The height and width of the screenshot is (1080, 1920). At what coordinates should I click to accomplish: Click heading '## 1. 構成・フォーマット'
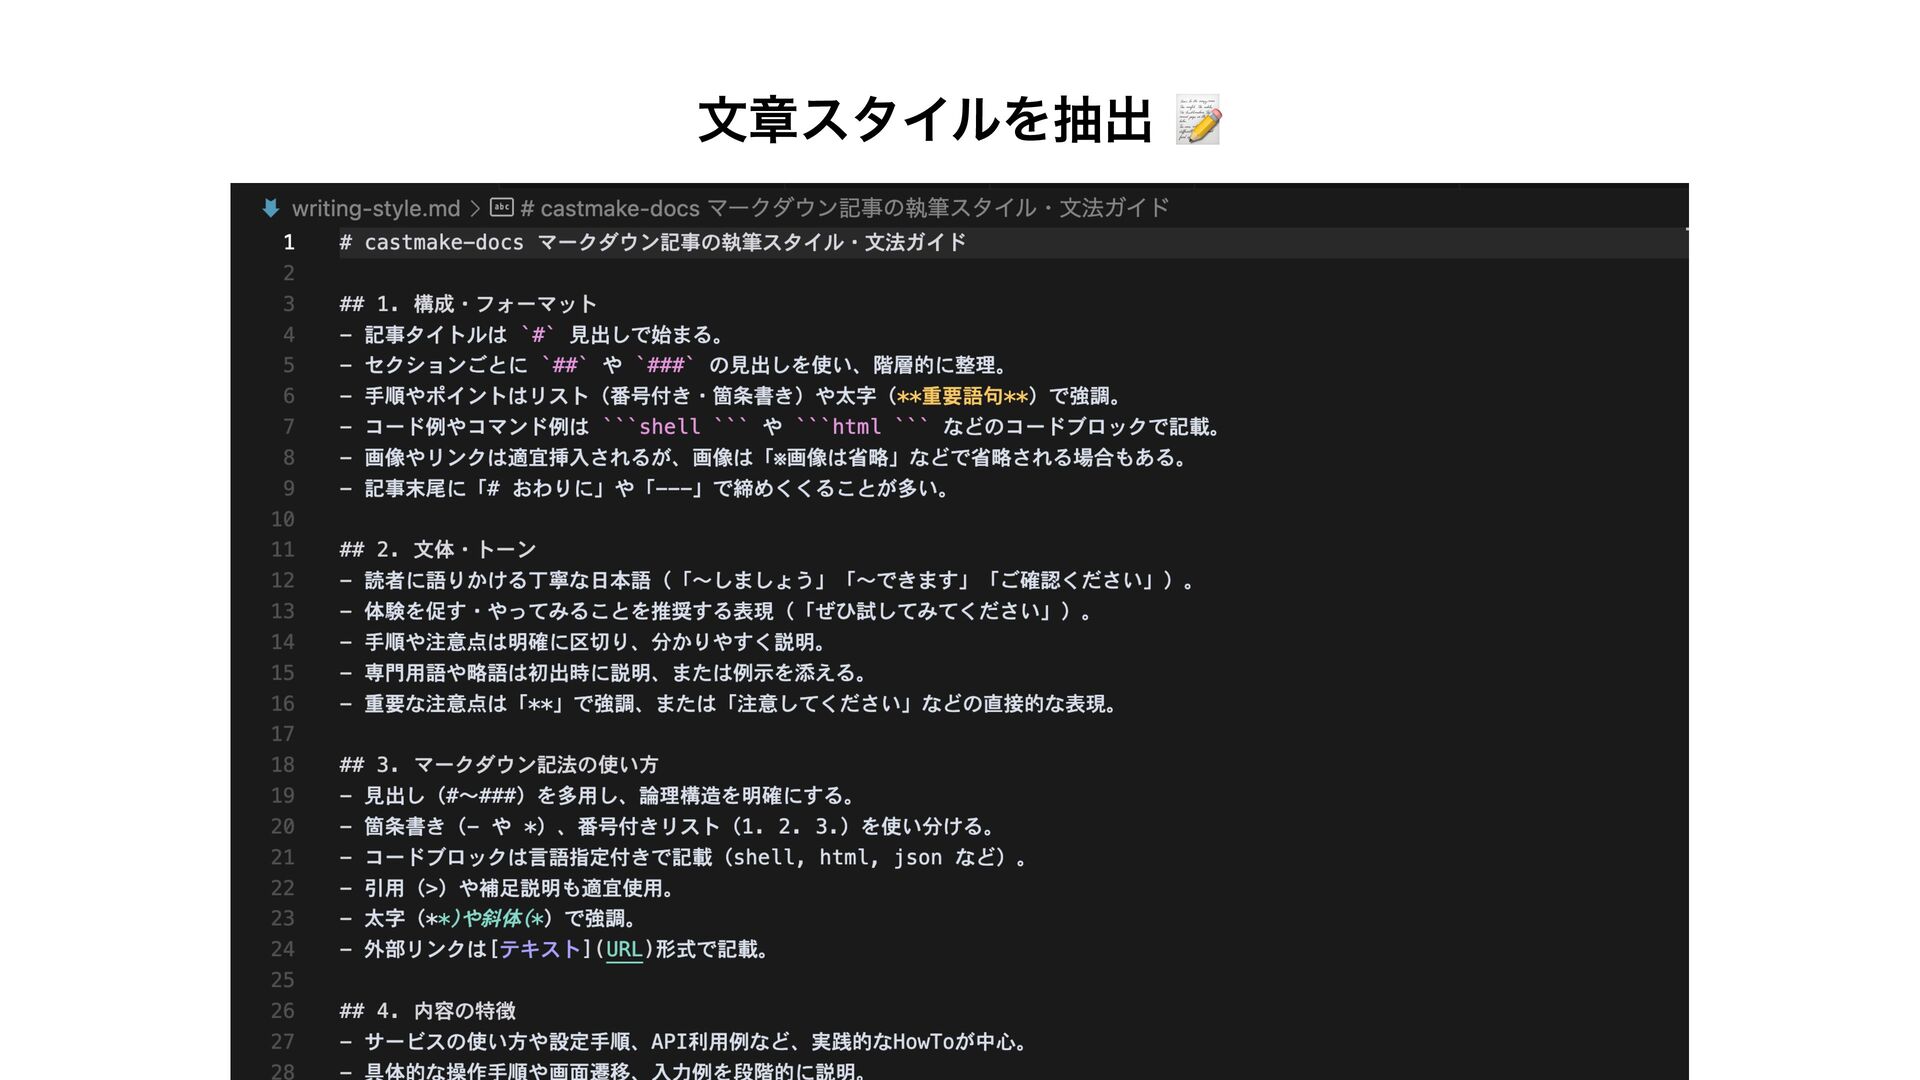[x=468, y=304]
